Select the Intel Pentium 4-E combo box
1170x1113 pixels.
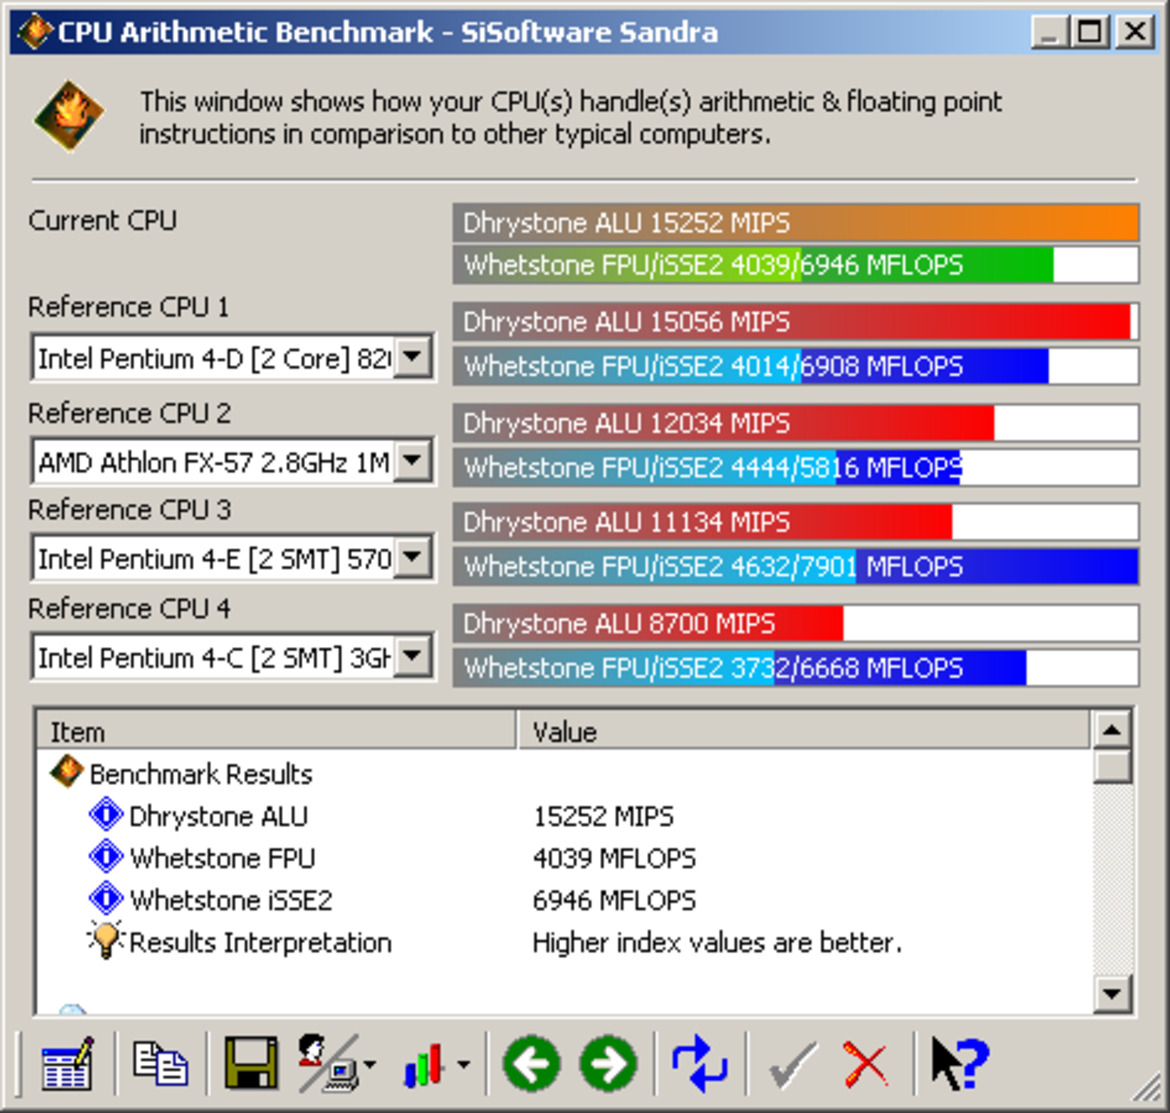(232, 557)
